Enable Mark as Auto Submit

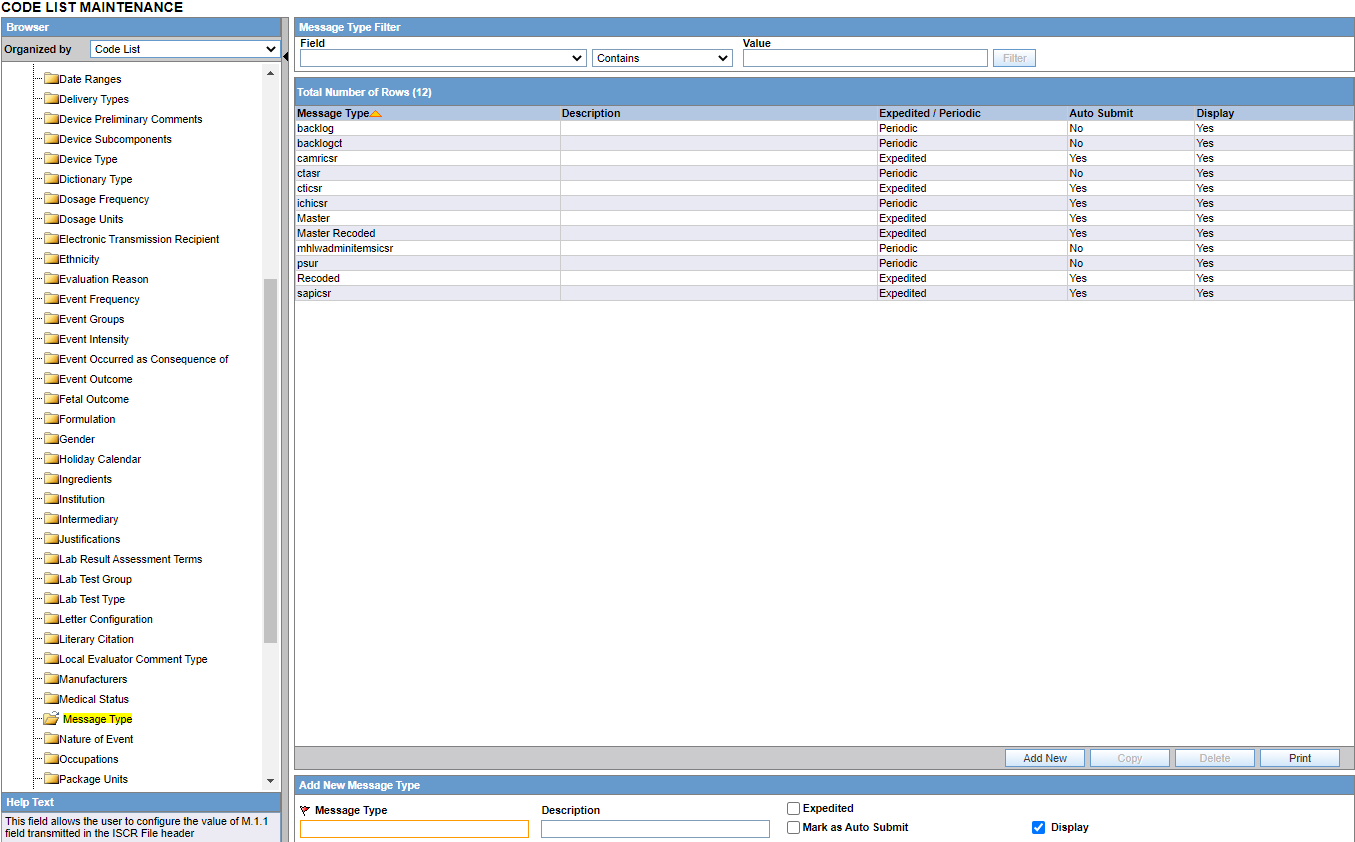[793, 827]
